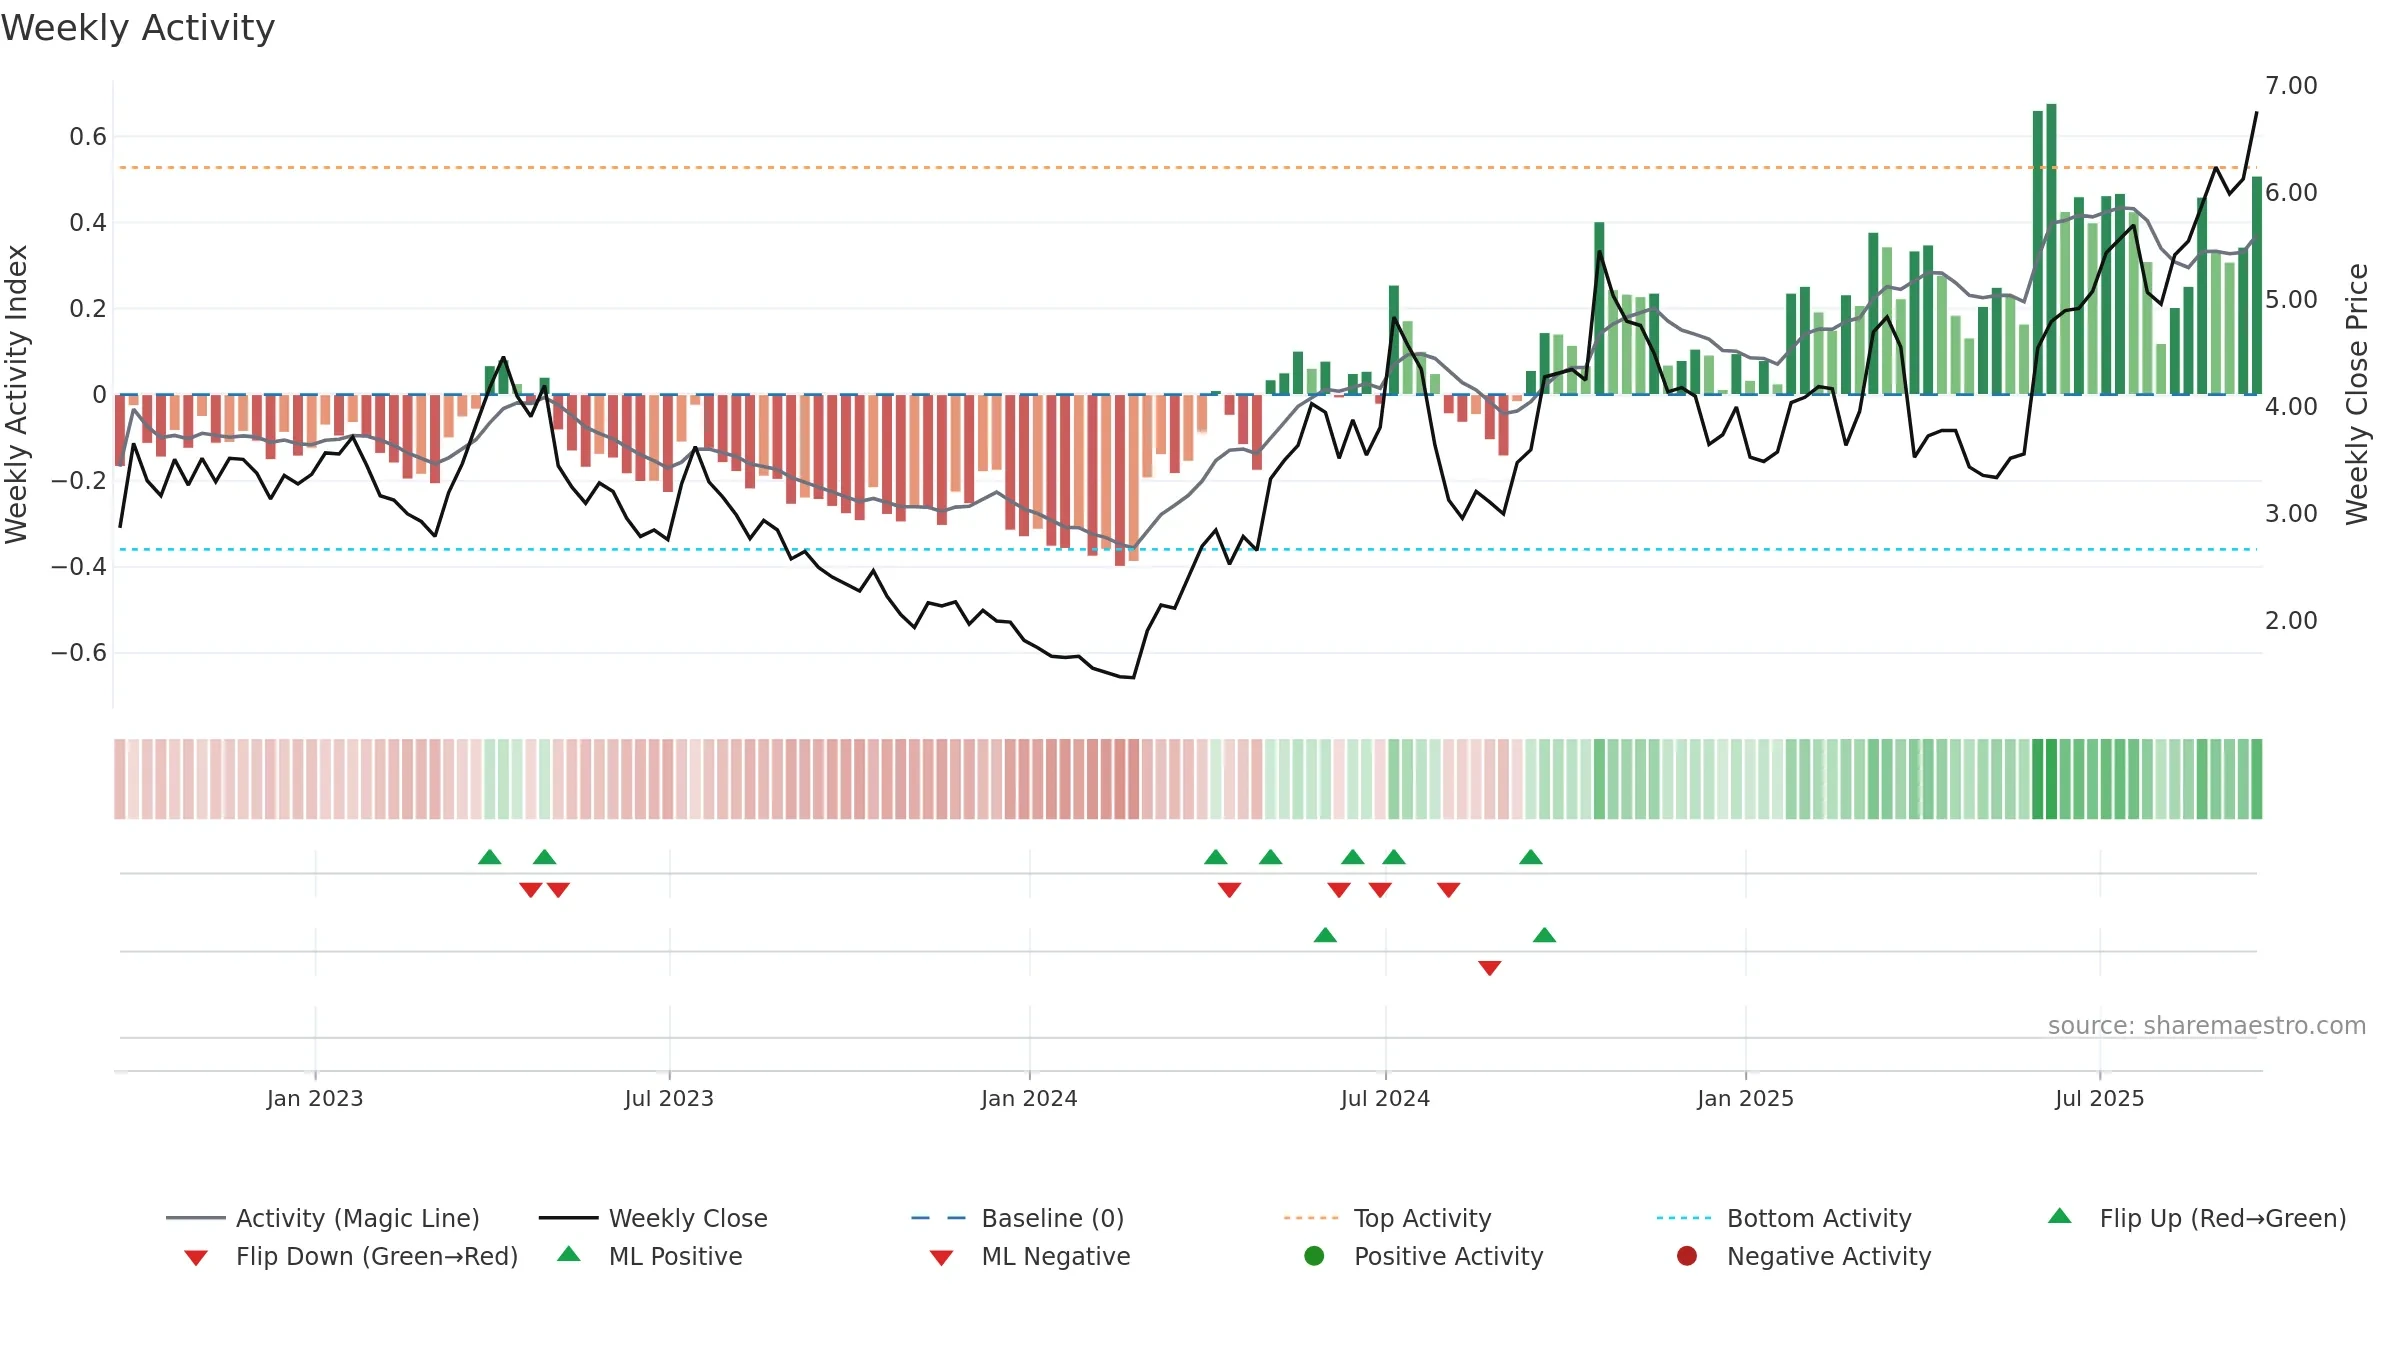Toggle Flip Down (Green→Red) legend entry

[x=351, y=1256]
